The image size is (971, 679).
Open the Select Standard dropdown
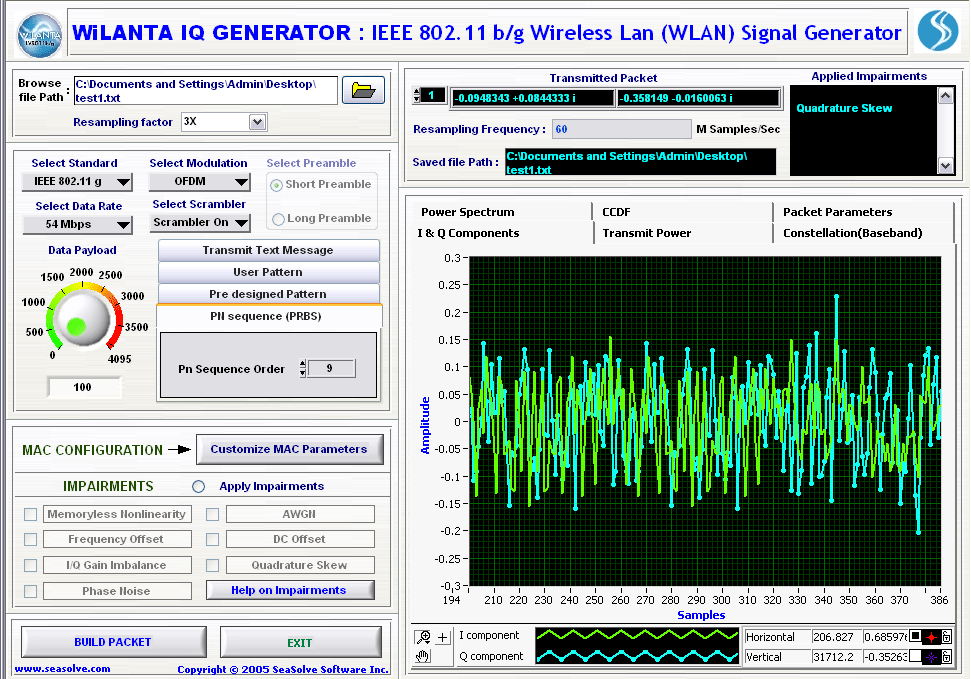[x=77, y=182]
